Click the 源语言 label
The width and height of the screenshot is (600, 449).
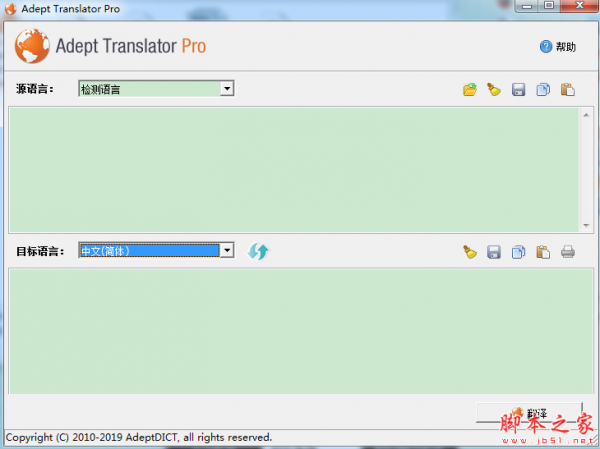point(35,89)
